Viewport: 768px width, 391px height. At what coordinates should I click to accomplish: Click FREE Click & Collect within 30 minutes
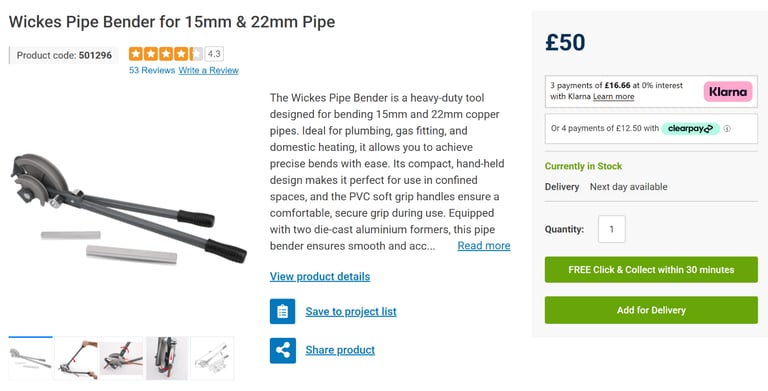[651, 269]
